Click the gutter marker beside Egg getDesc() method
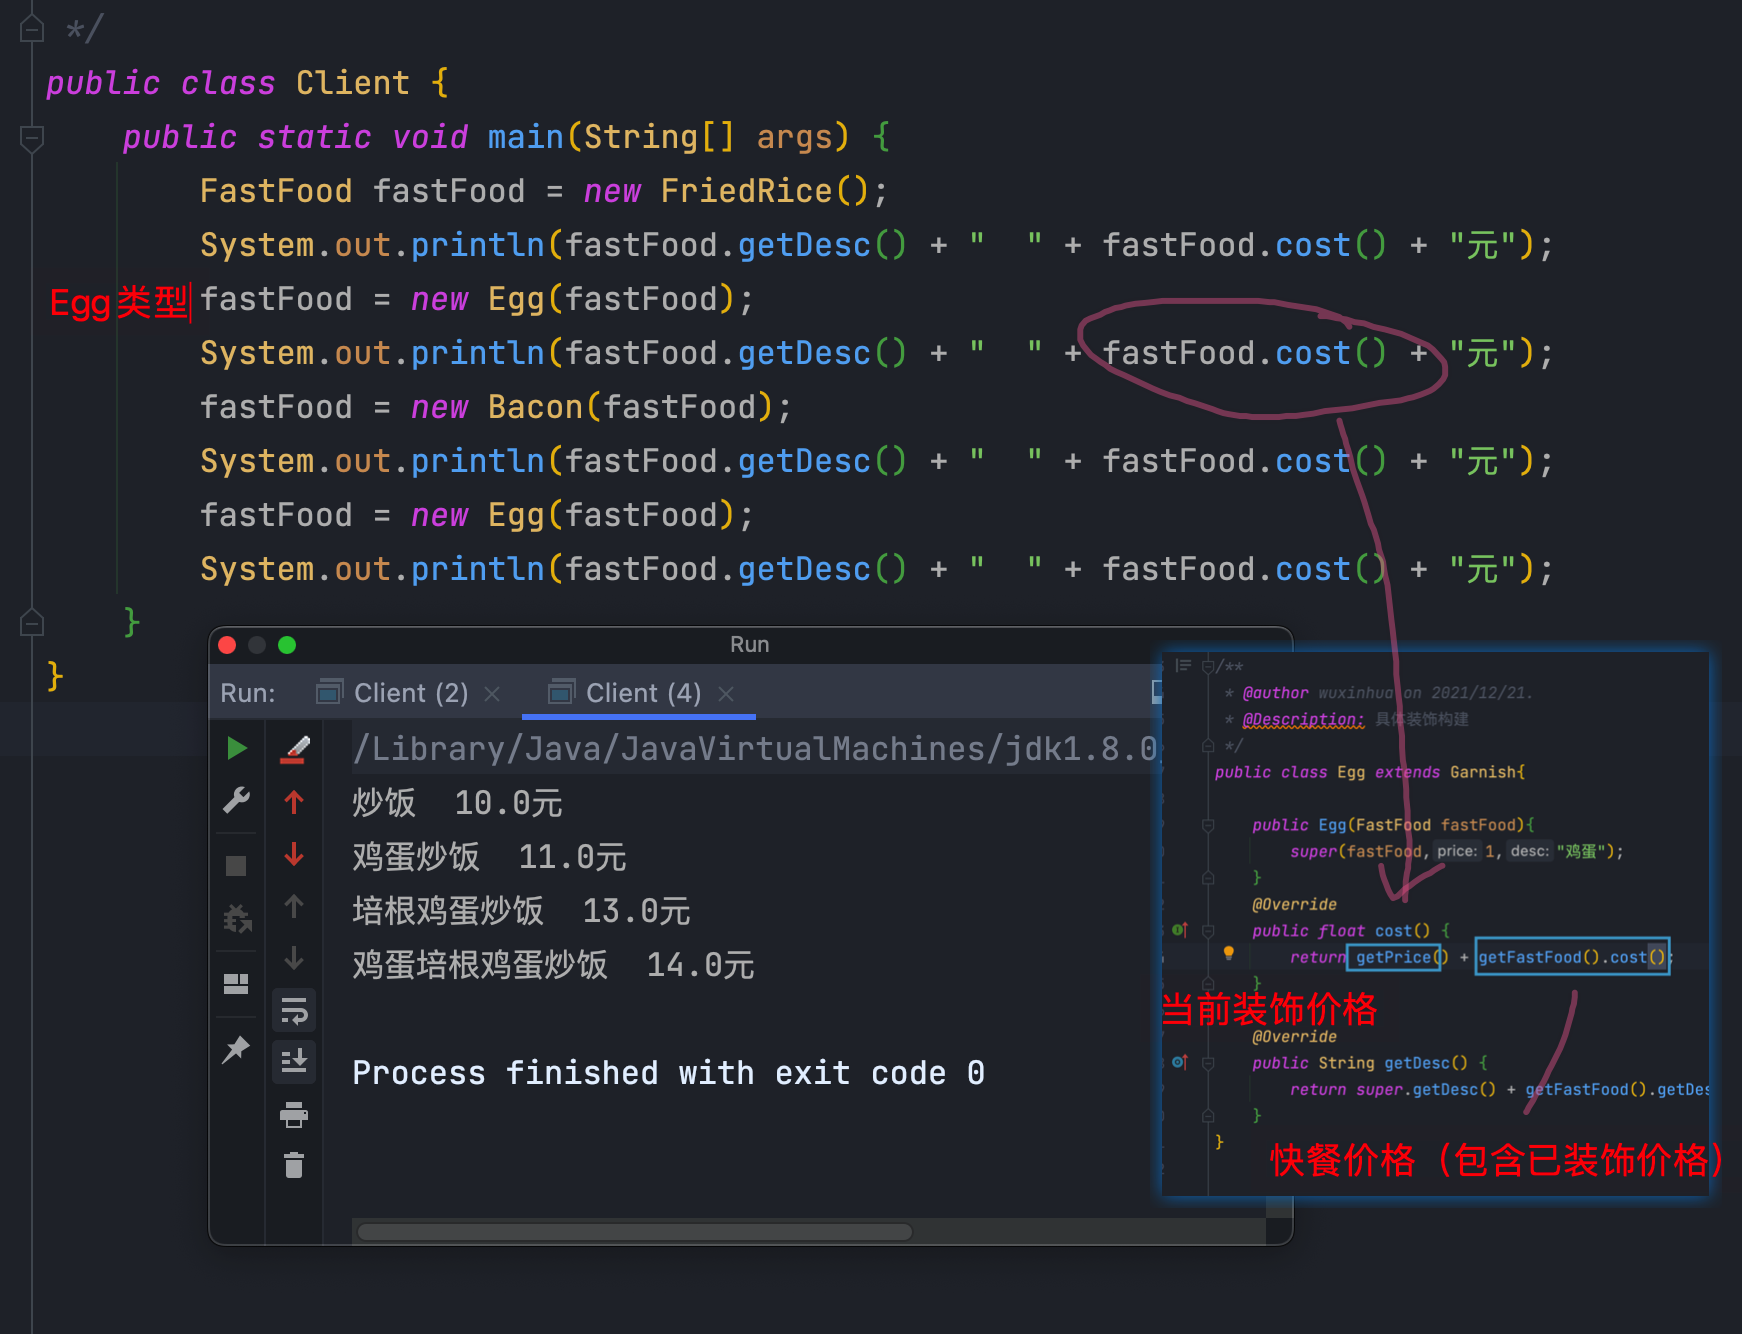The height and width of the screenshot is (1334, 1742). pos(1180,1062)
